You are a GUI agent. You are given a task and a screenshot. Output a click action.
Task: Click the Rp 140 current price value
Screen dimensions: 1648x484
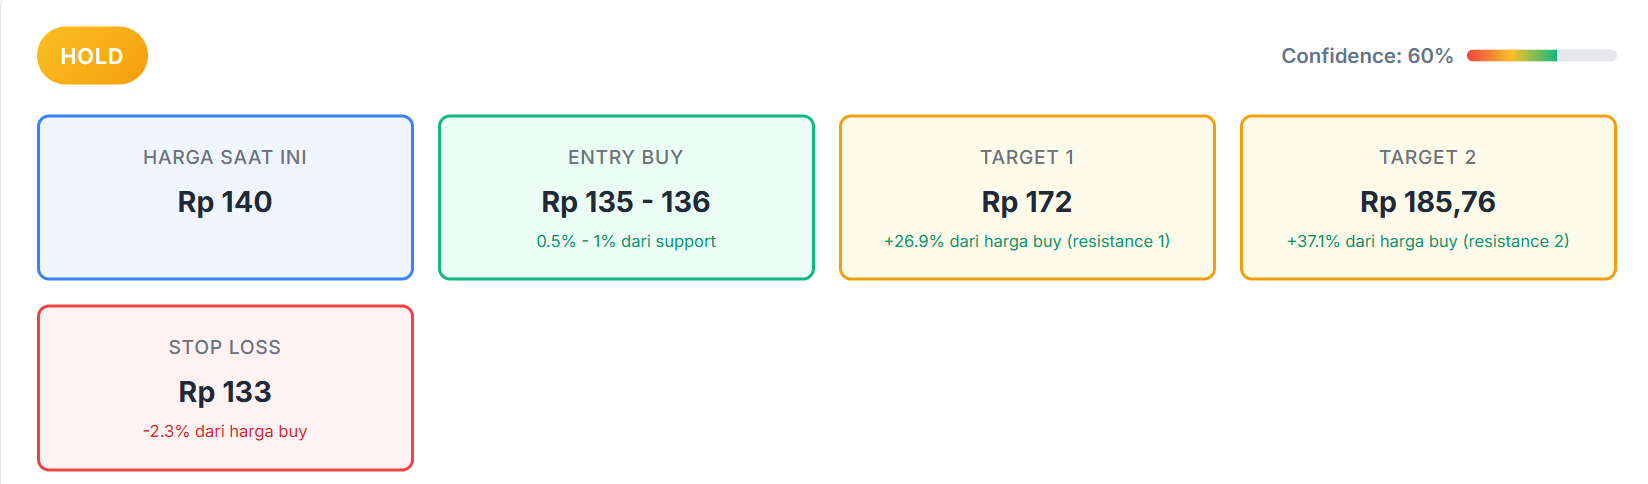pyautogui.click(x=225, y=202)
